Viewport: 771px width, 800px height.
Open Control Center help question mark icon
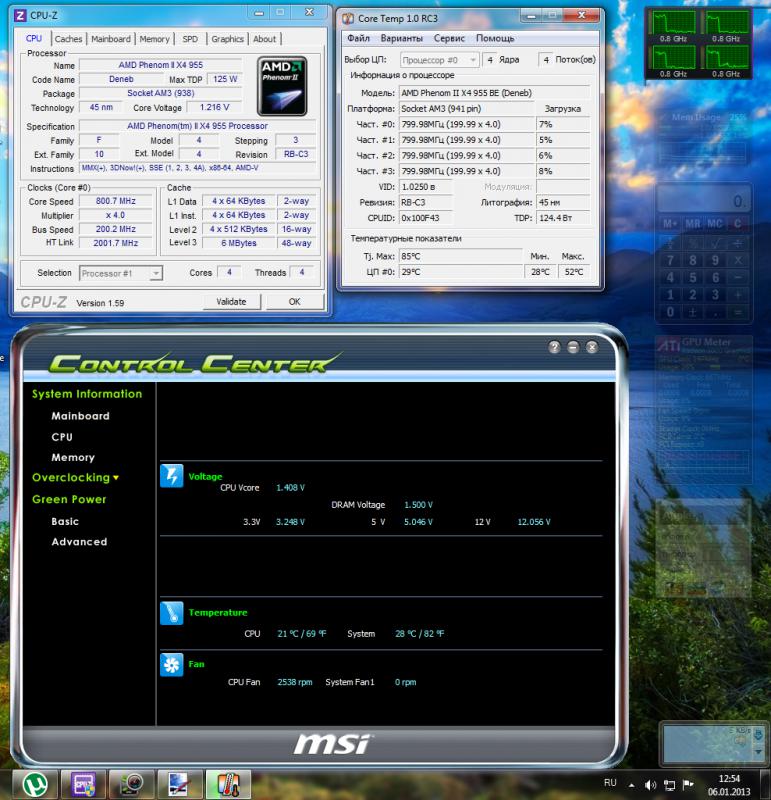(x=554, y=347)
